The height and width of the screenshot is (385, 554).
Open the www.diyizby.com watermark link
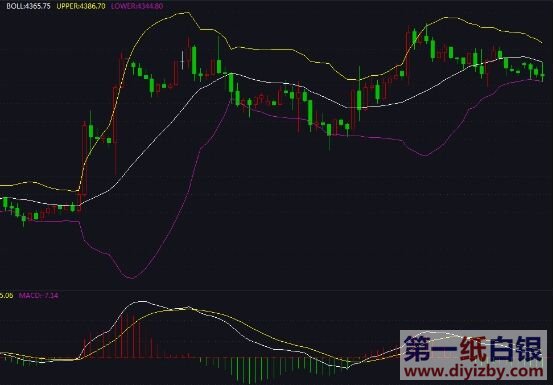[x=474, y=371]
